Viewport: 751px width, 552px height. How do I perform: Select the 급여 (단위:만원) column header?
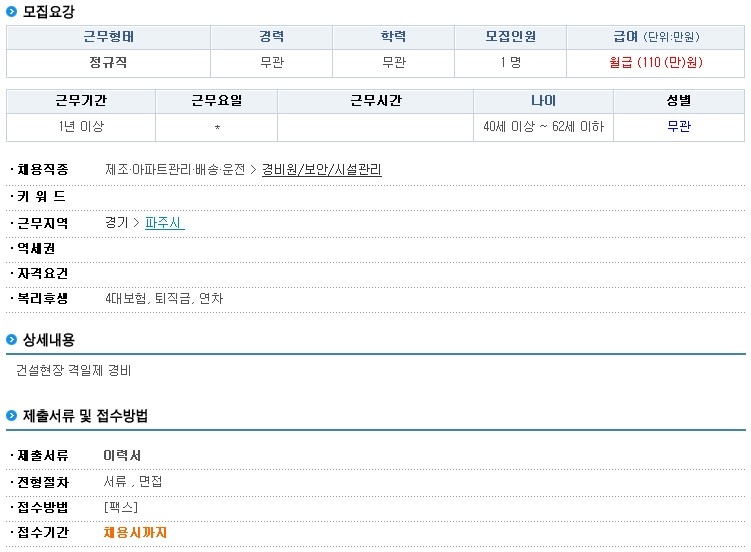pyautogui.click(x=656, y=37)
